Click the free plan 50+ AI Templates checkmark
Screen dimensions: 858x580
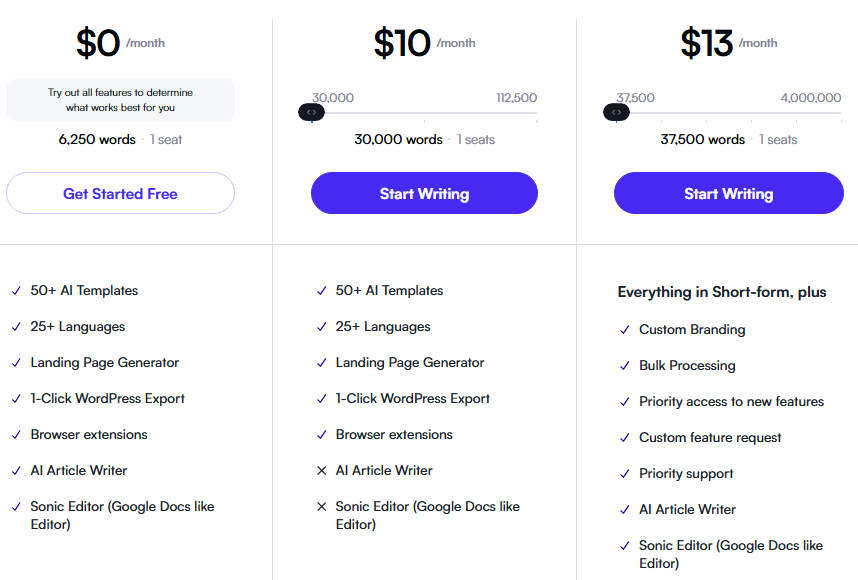16,291
